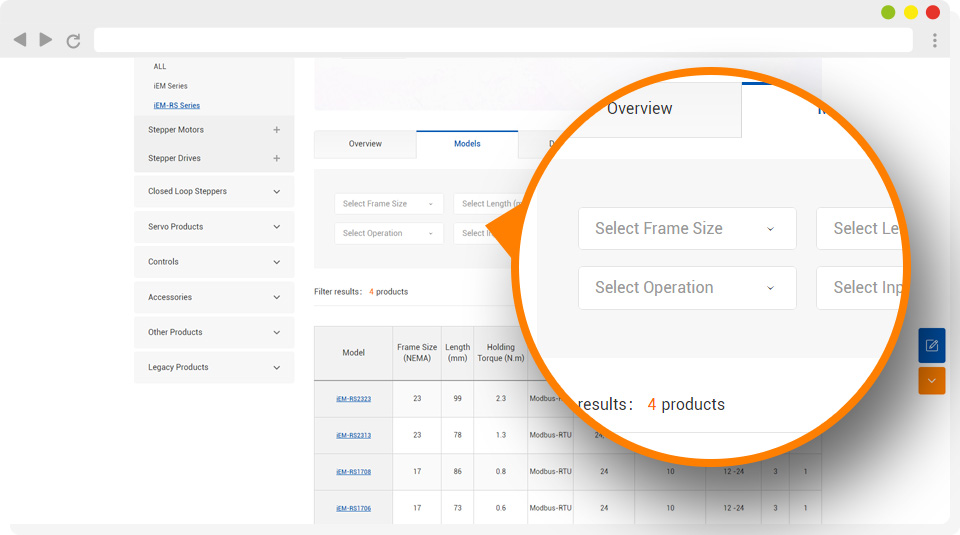Open magnified Select Operation dropdown

click(687, 288)
